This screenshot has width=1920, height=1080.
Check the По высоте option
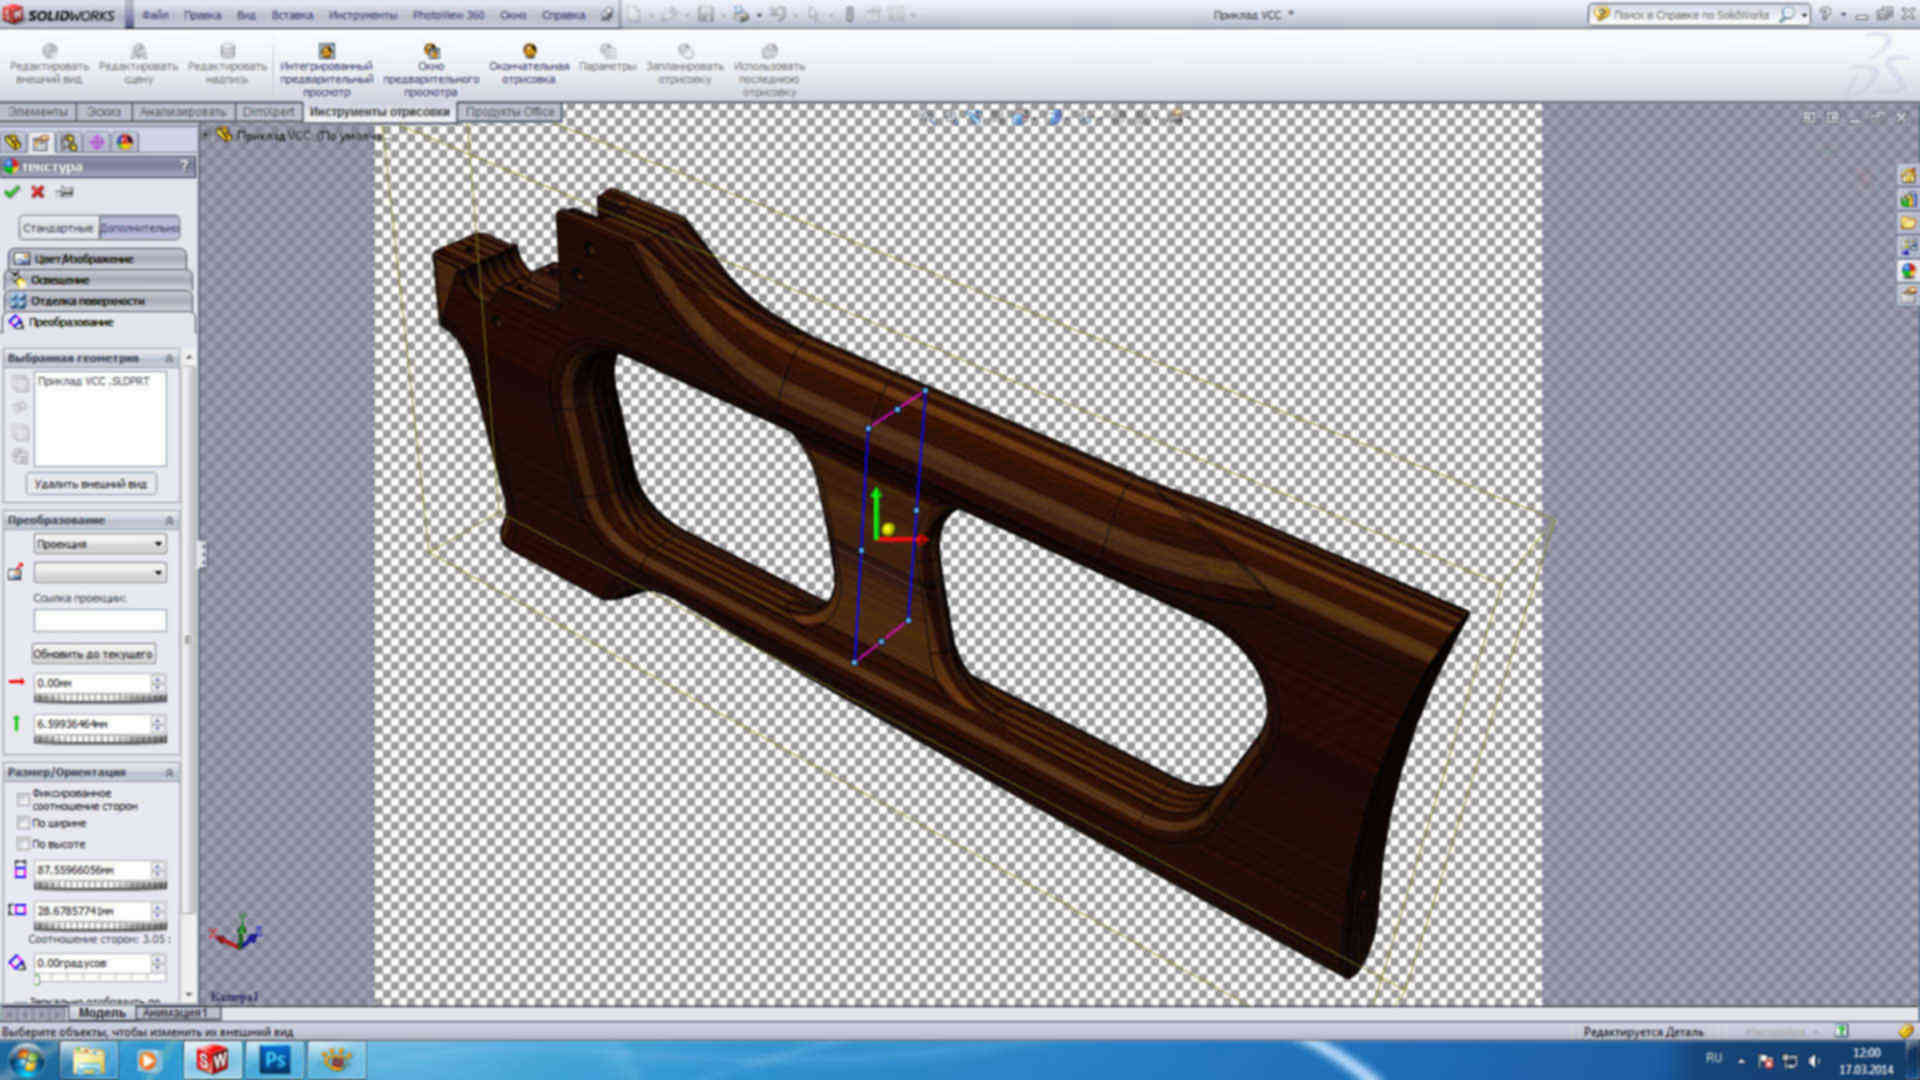[23, 844]
